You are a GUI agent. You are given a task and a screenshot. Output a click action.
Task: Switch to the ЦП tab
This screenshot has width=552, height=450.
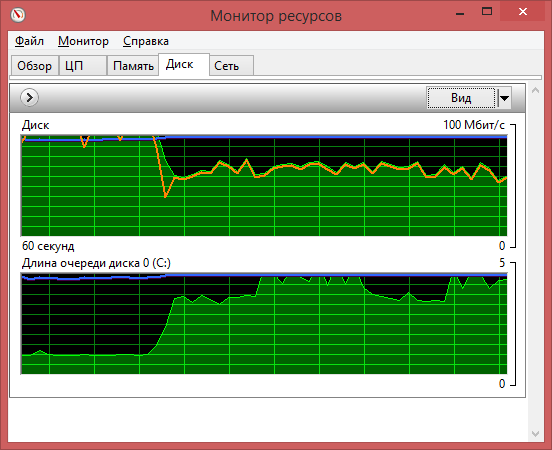point(83,66)
